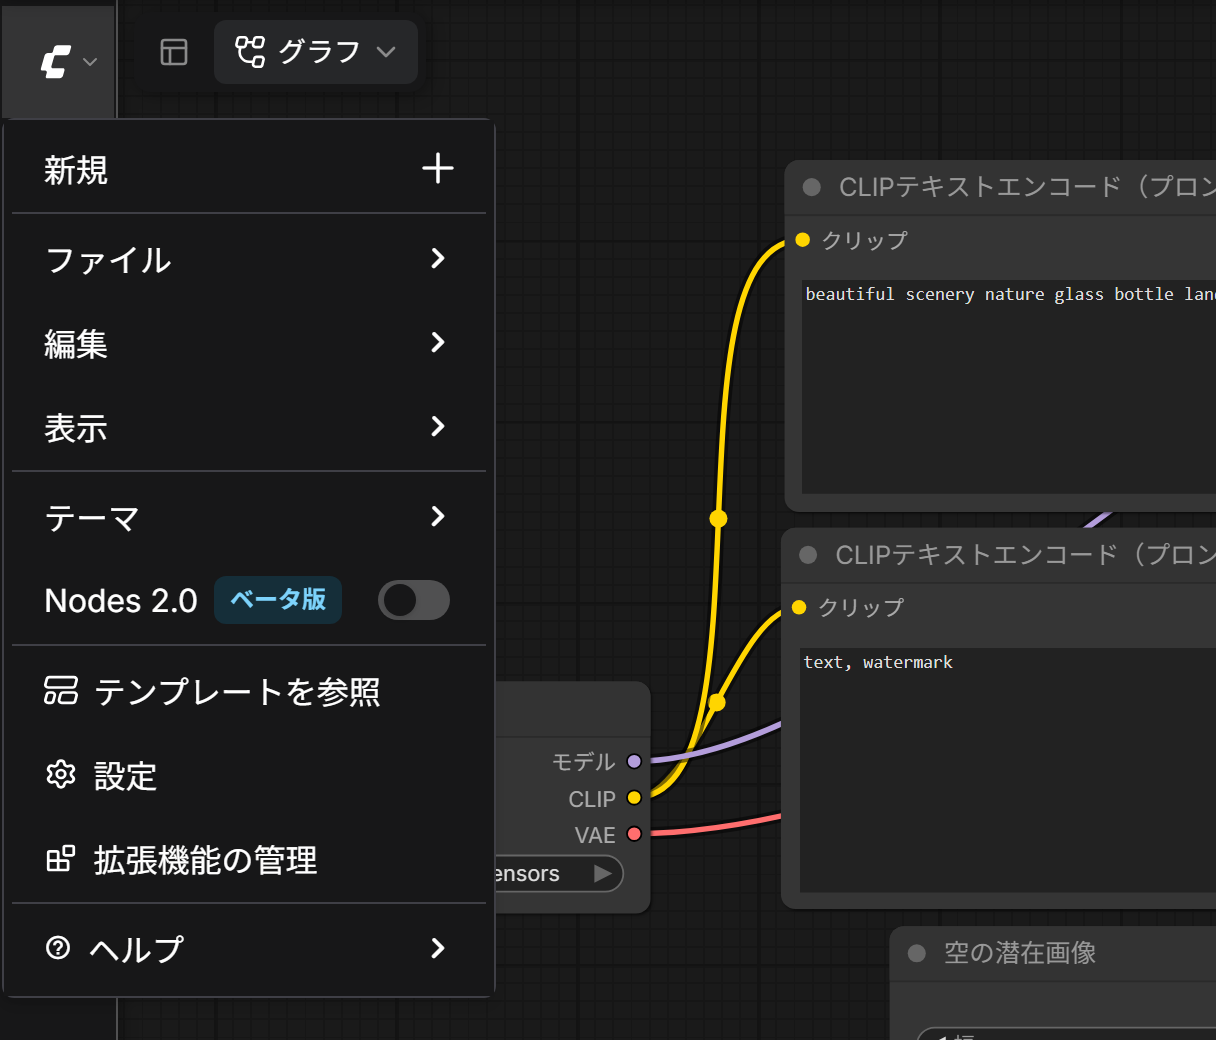The width and height of the screenshot is (1216, 1040).
Task: Expand the arrow next to ファイル
Action: pos(438,258)
